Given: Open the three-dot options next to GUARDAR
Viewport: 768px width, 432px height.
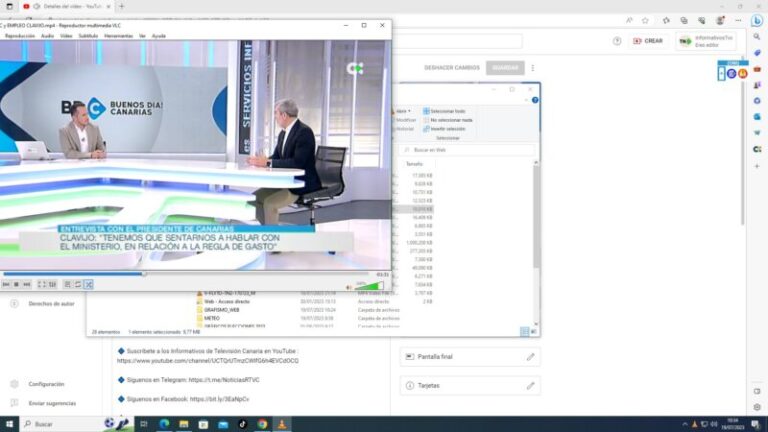Looking at the screenshot, I should (x=532, y=68).
